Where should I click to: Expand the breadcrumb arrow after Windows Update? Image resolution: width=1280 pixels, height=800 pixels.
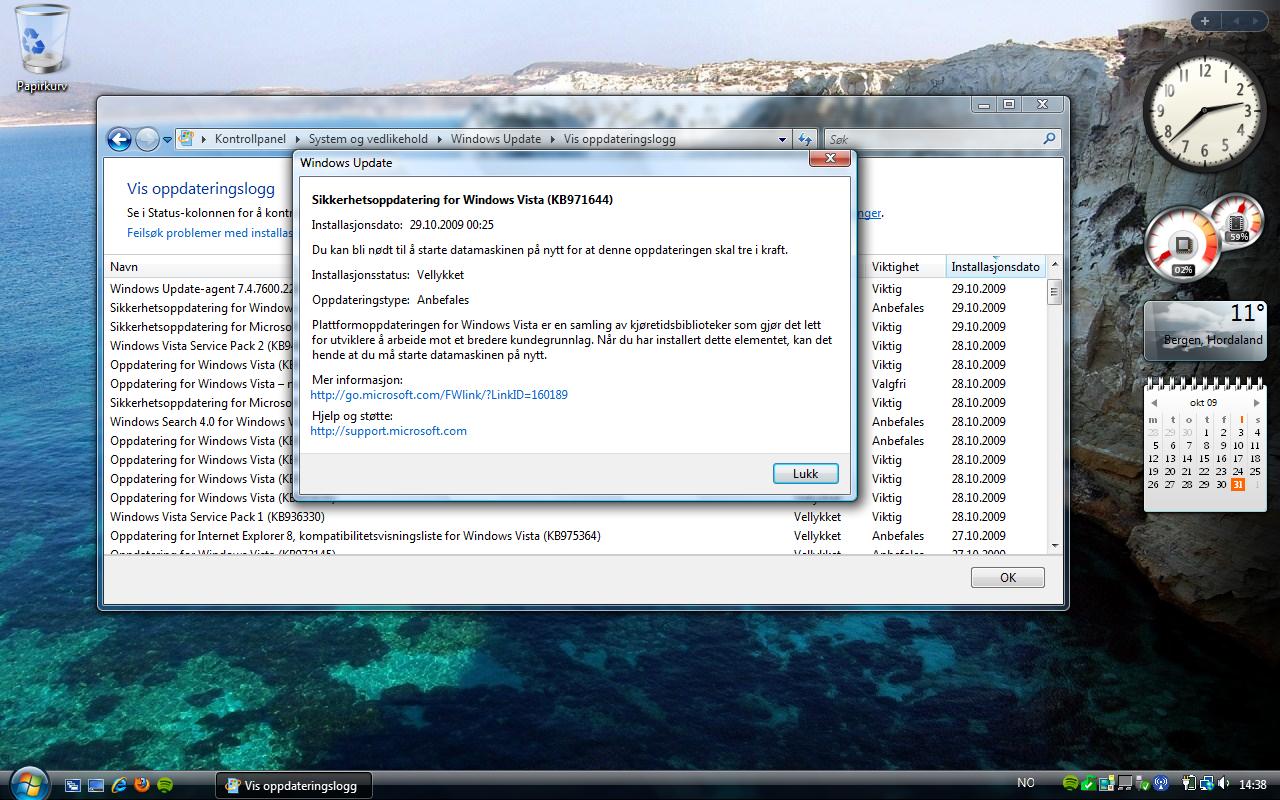pos(552,139)
